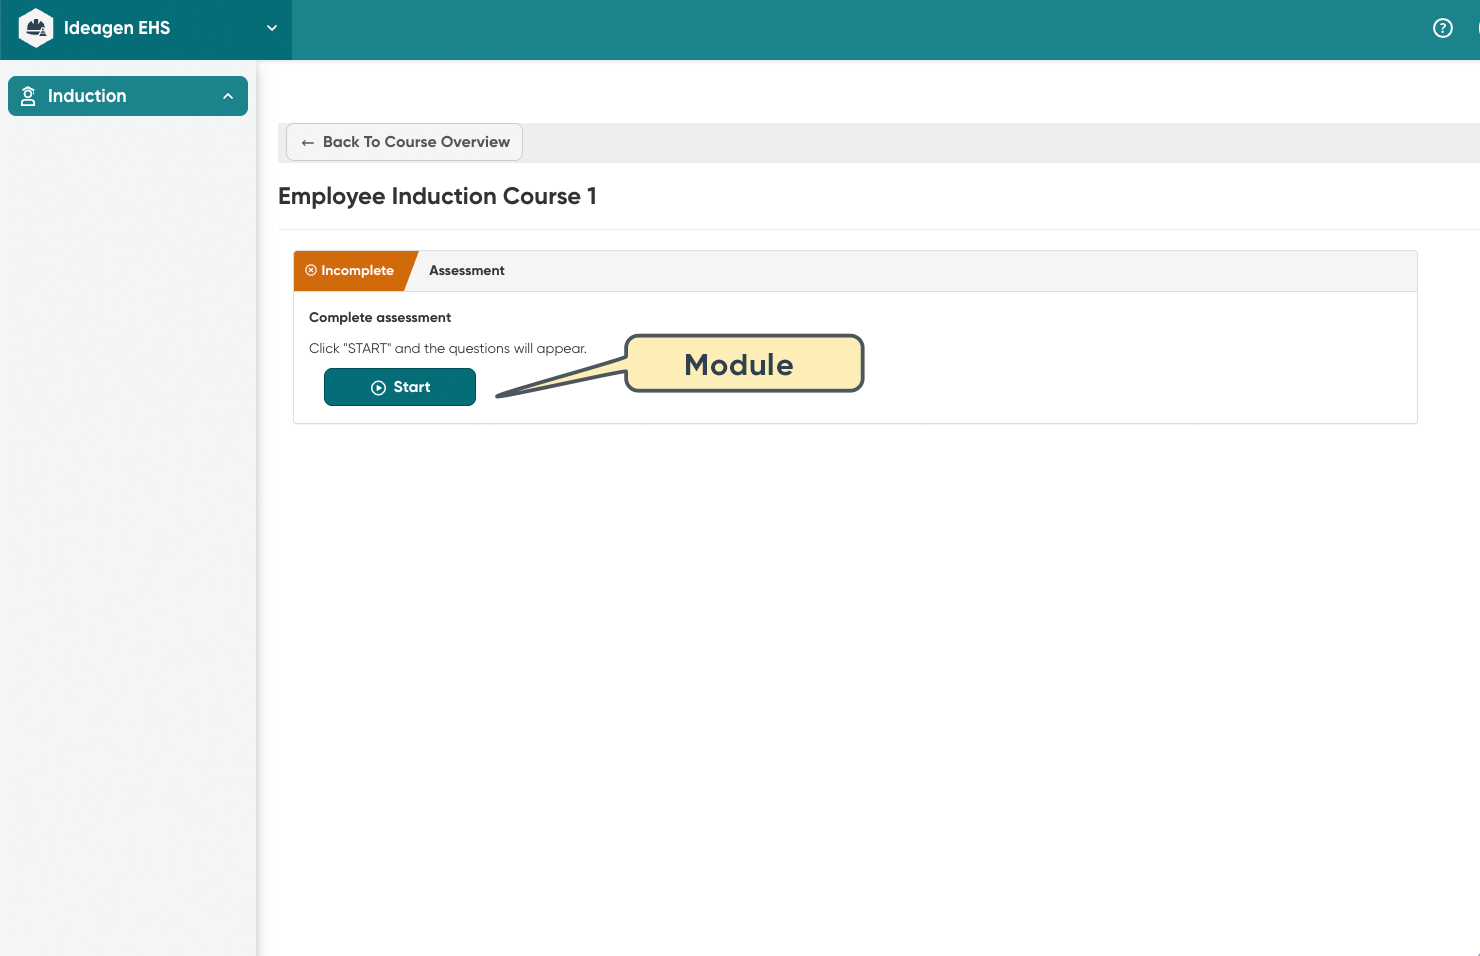Screen dimensions: 1480x956
Task: Click the back arrow in Back To Course Overview
Action: click(308, 142)
